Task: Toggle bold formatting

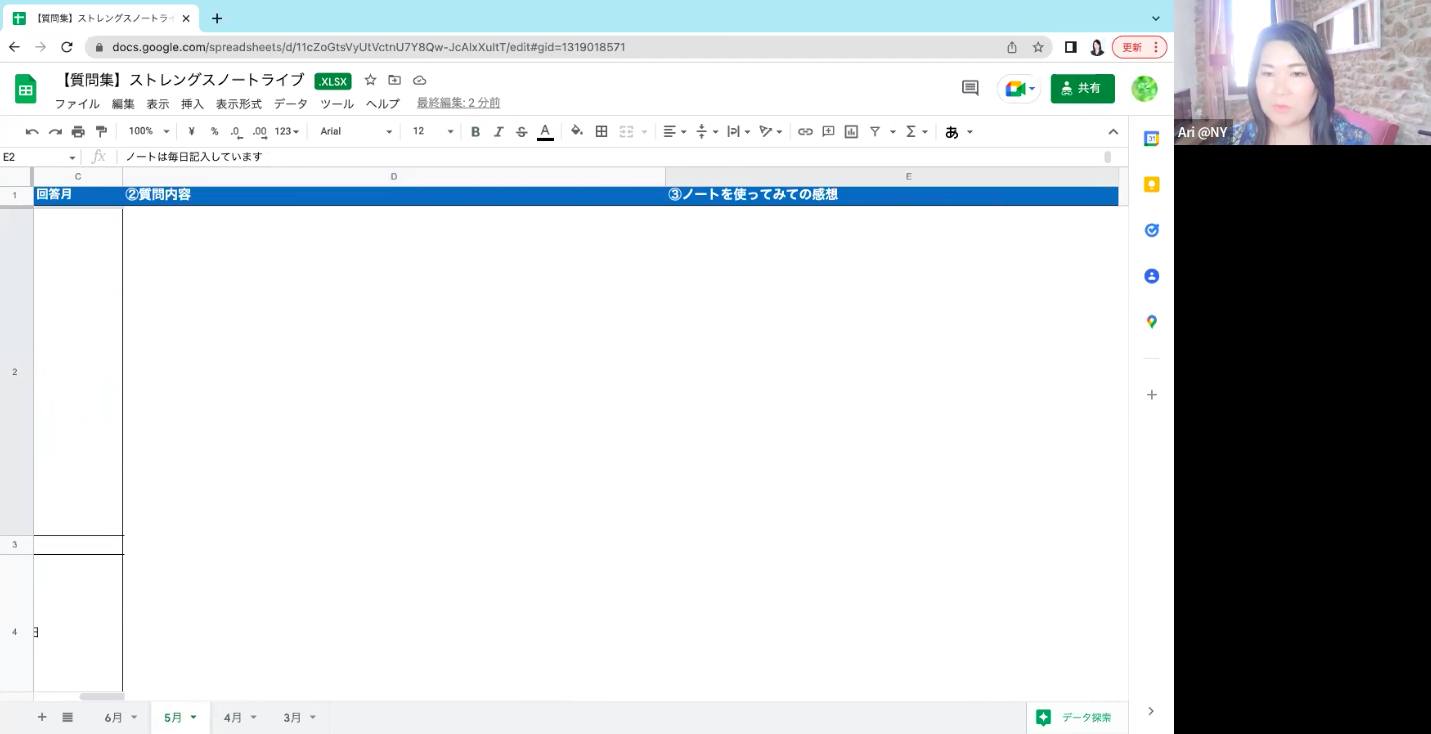Action: tap(475, 131)
